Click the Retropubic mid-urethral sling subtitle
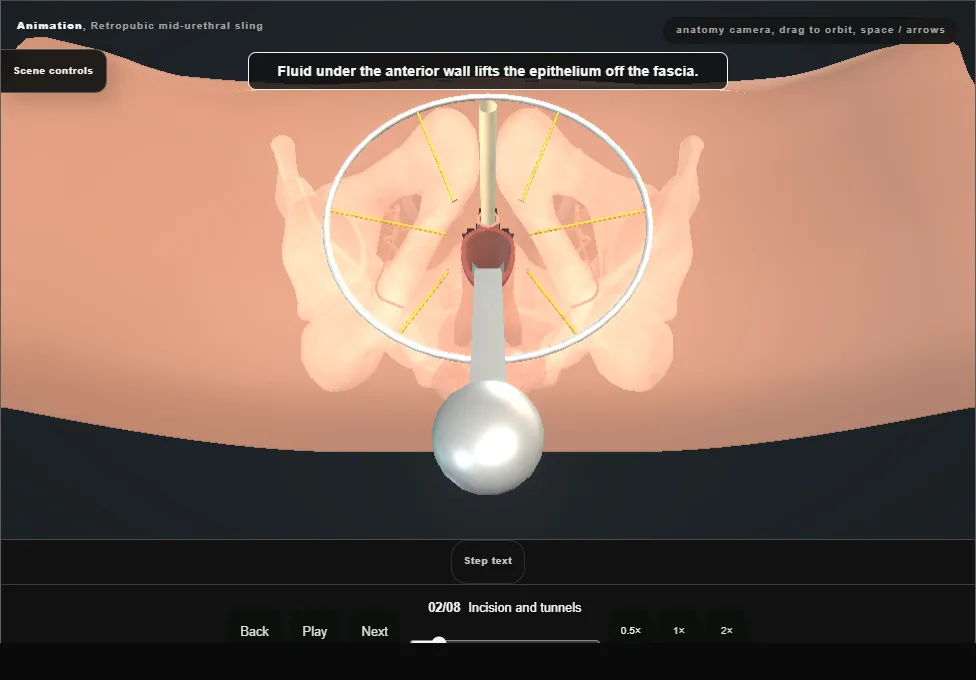This screenshot has width=976, height=680. (x=177, y=26)
